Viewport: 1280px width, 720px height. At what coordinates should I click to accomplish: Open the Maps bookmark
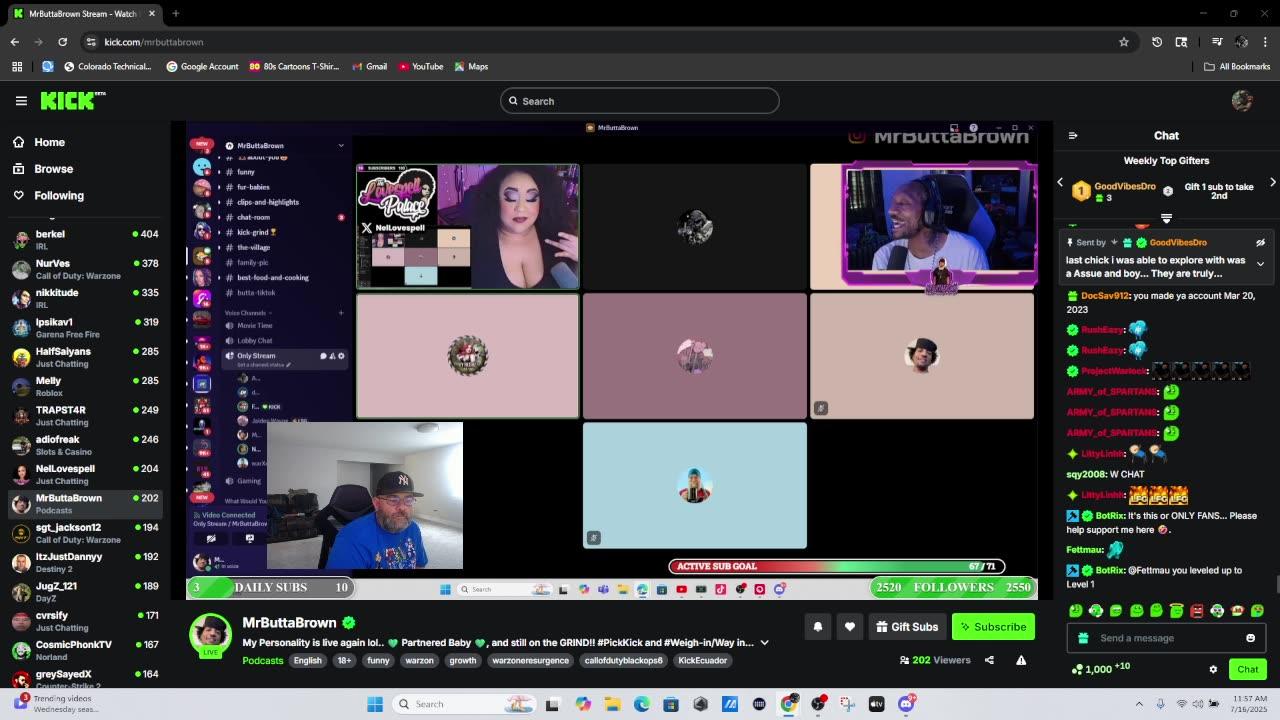[x=471, y=66]
